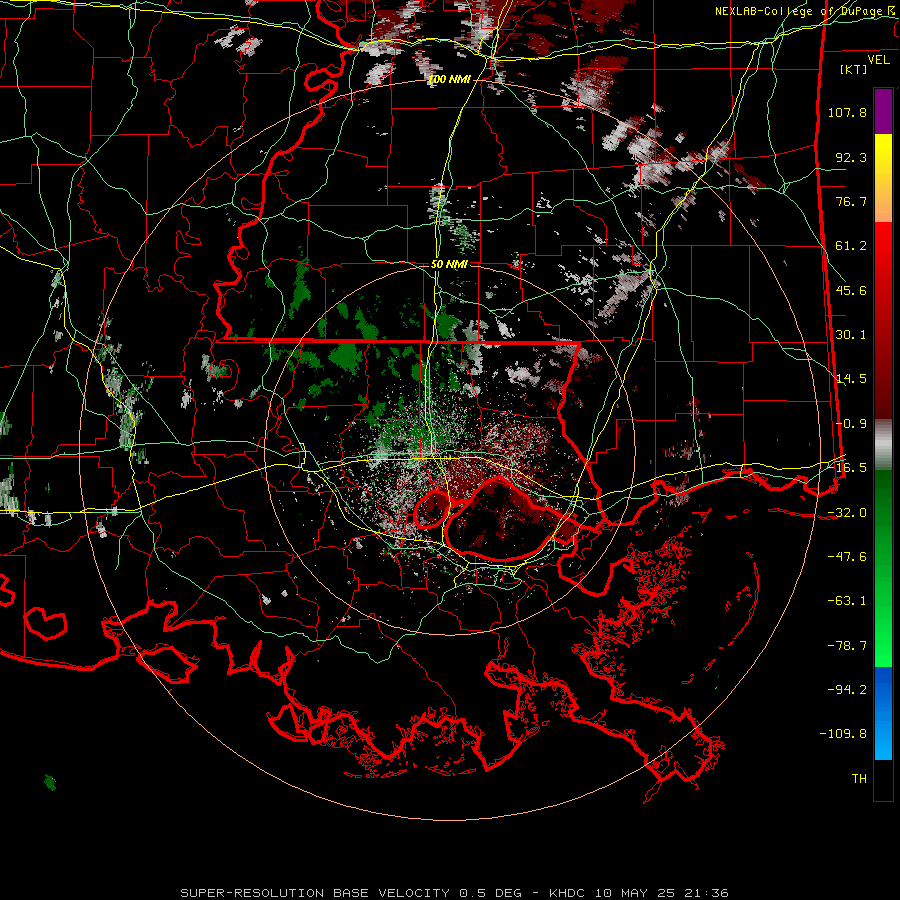This screenshot has width=900, height=900.
Task: Click the -94.2 velocity scale value
Action: (847, 690)
